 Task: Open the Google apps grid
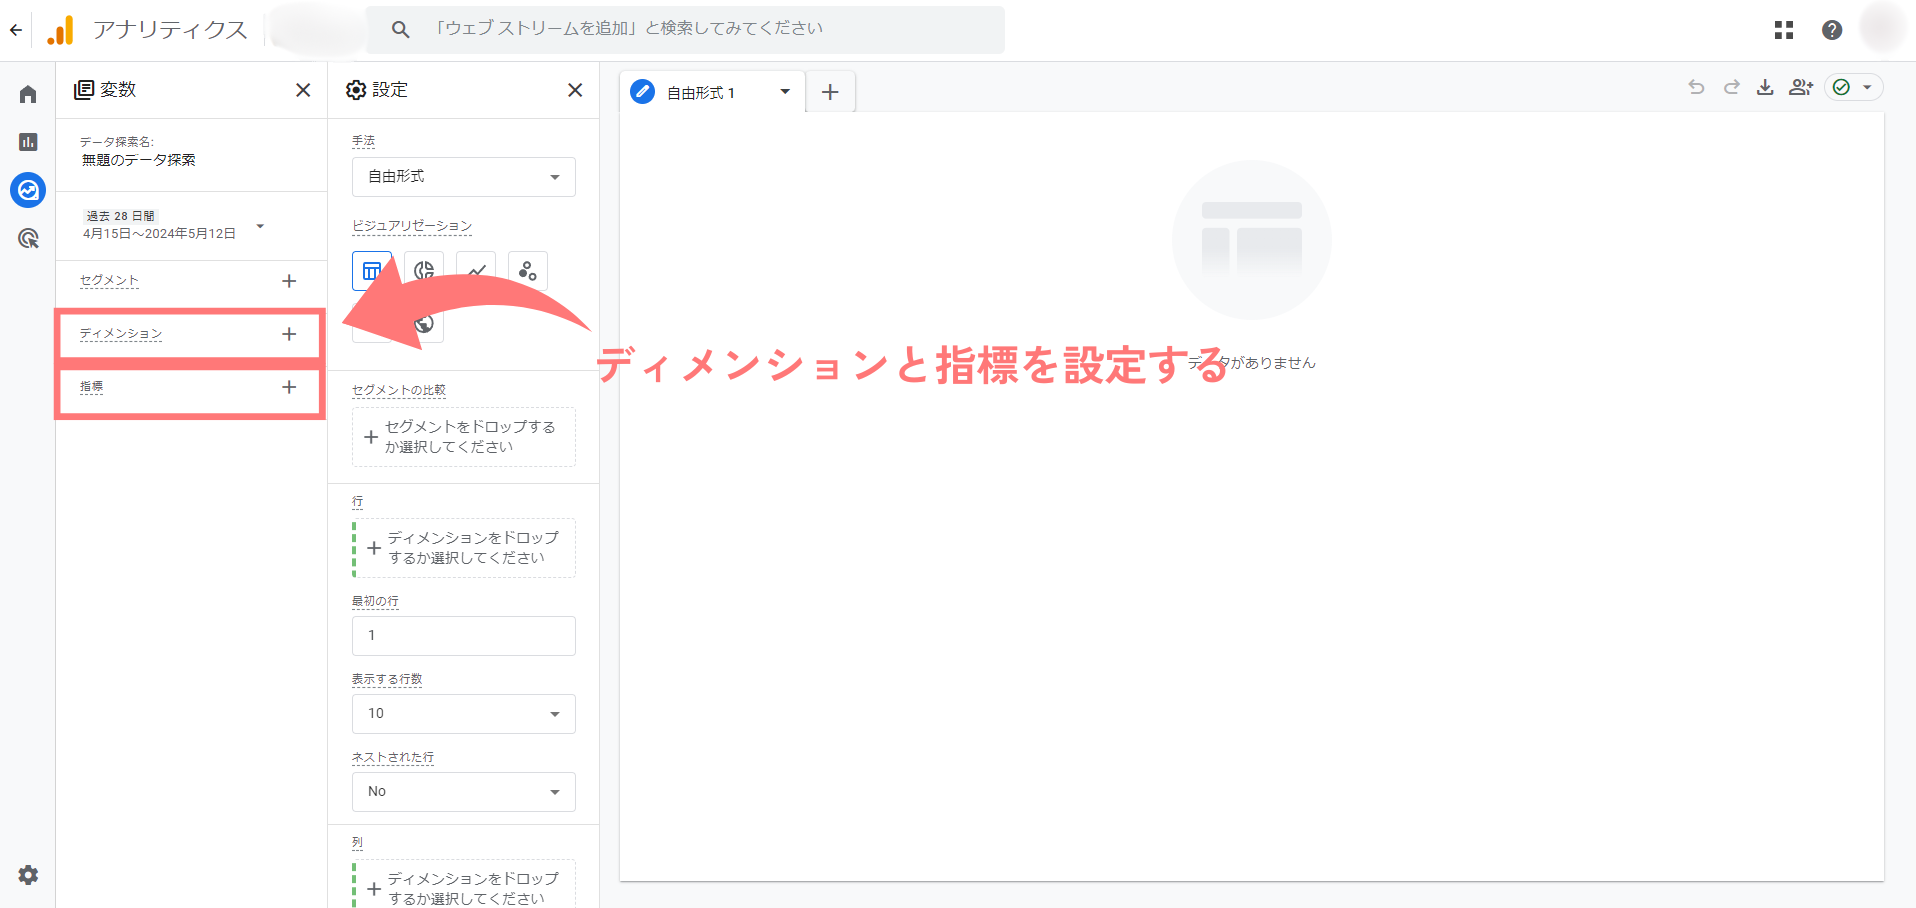pos(1784,30)
